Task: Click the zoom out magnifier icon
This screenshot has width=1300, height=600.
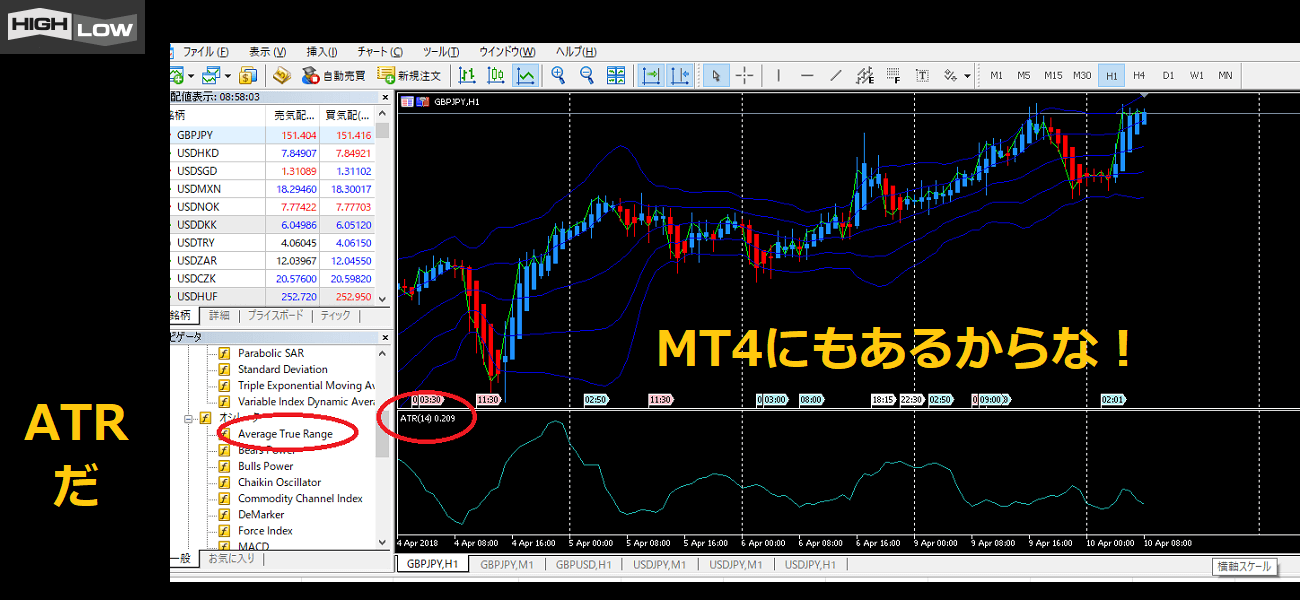Action: point(587,75)
